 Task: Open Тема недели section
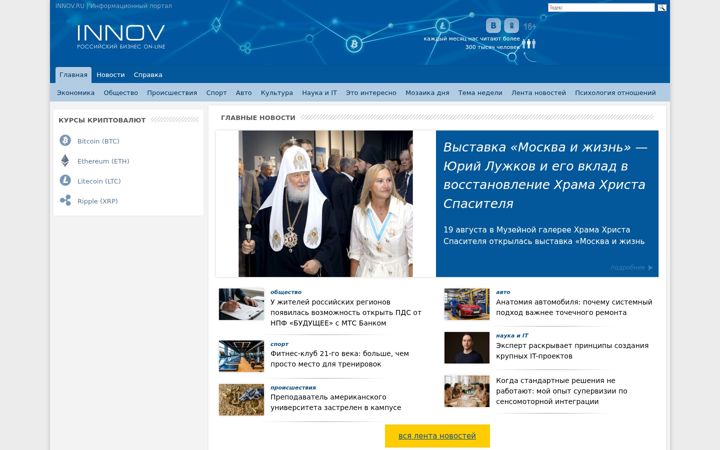click(480, 93)
